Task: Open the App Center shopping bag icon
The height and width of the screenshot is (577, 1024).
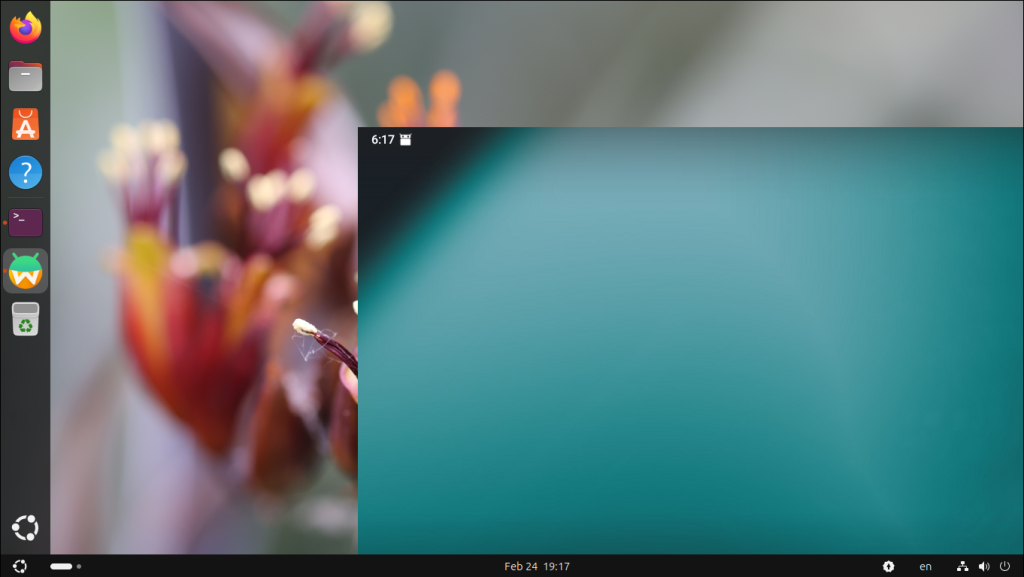Action: tap(25, 125)
